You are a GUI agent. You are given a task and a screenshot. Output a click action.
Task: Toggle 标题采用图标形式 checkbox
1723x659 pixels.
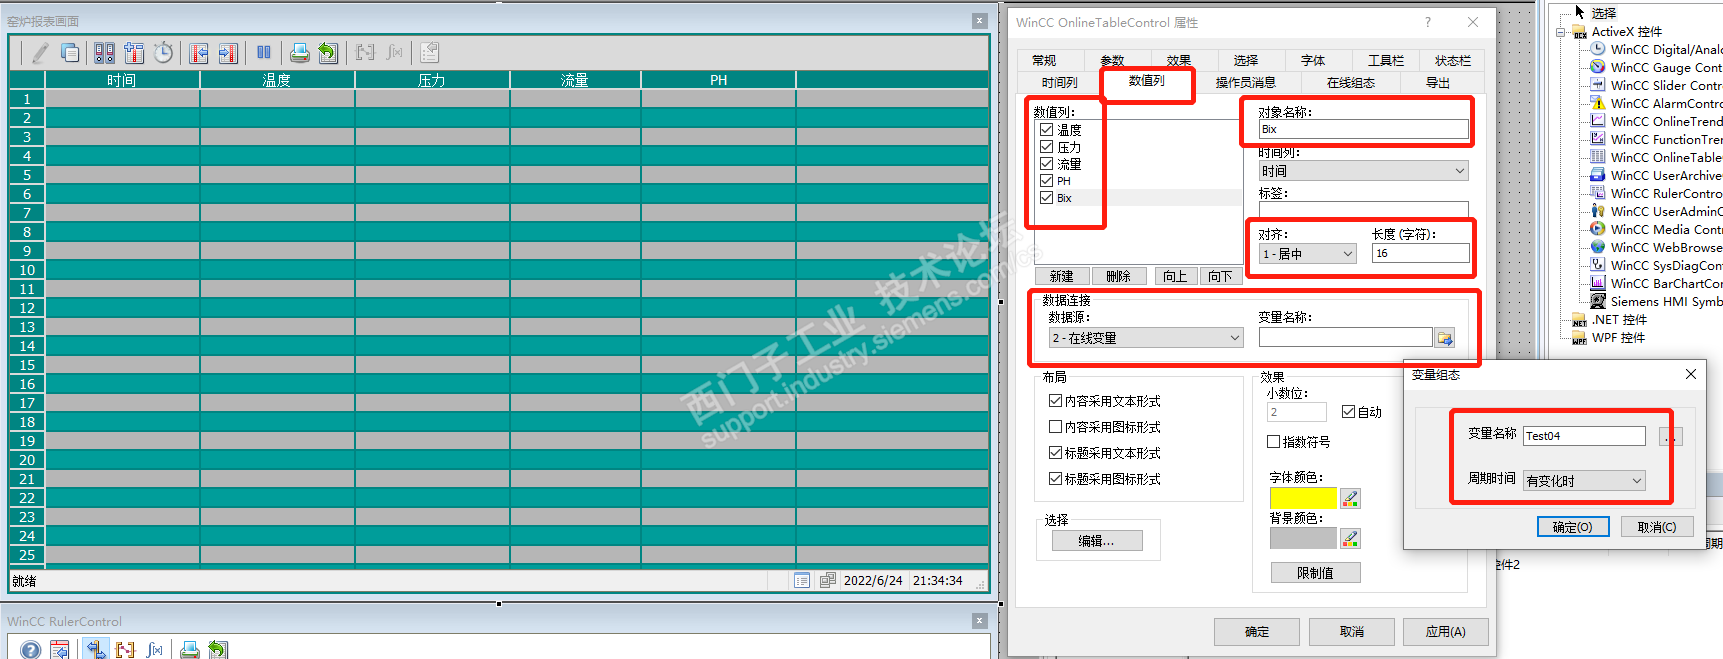point(1055,479)
